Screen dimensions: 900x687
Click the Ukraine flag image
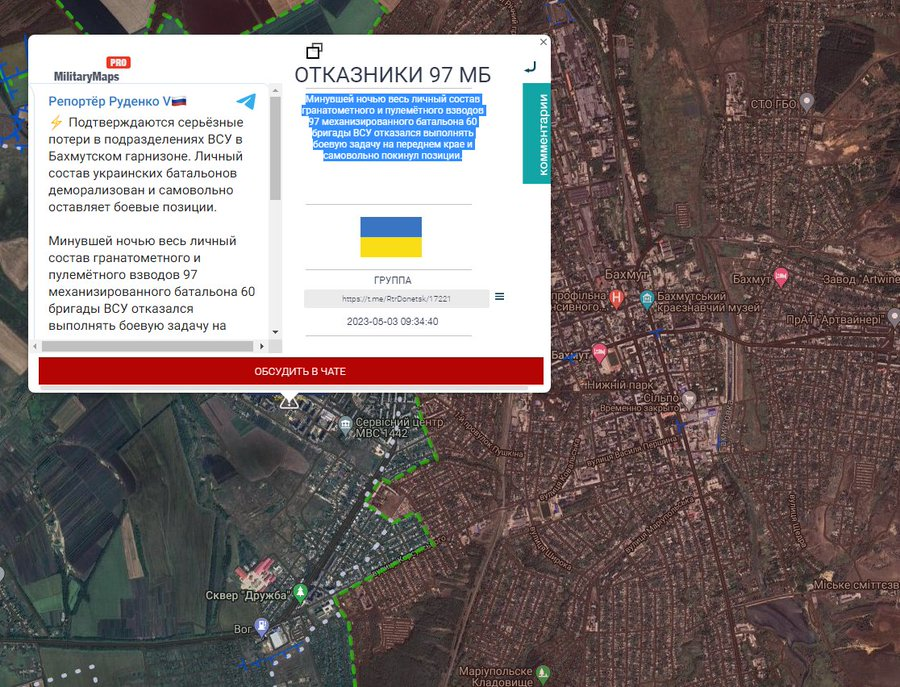(391, 237)
